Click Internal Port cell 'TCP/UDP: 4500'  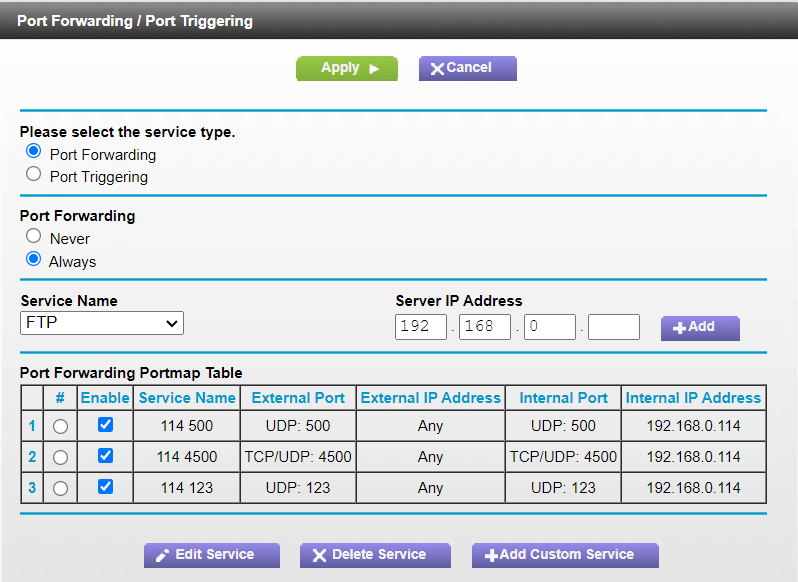pyautogui.click(x=563, y=457)
